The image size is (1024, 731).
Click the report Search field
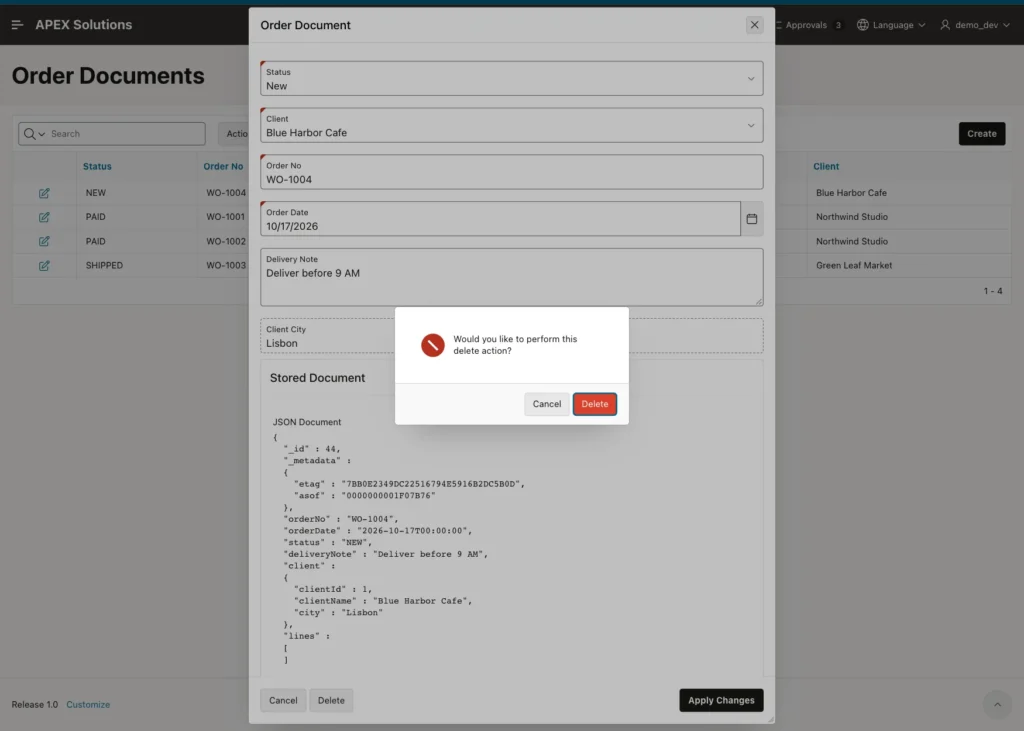pos(127,133)
